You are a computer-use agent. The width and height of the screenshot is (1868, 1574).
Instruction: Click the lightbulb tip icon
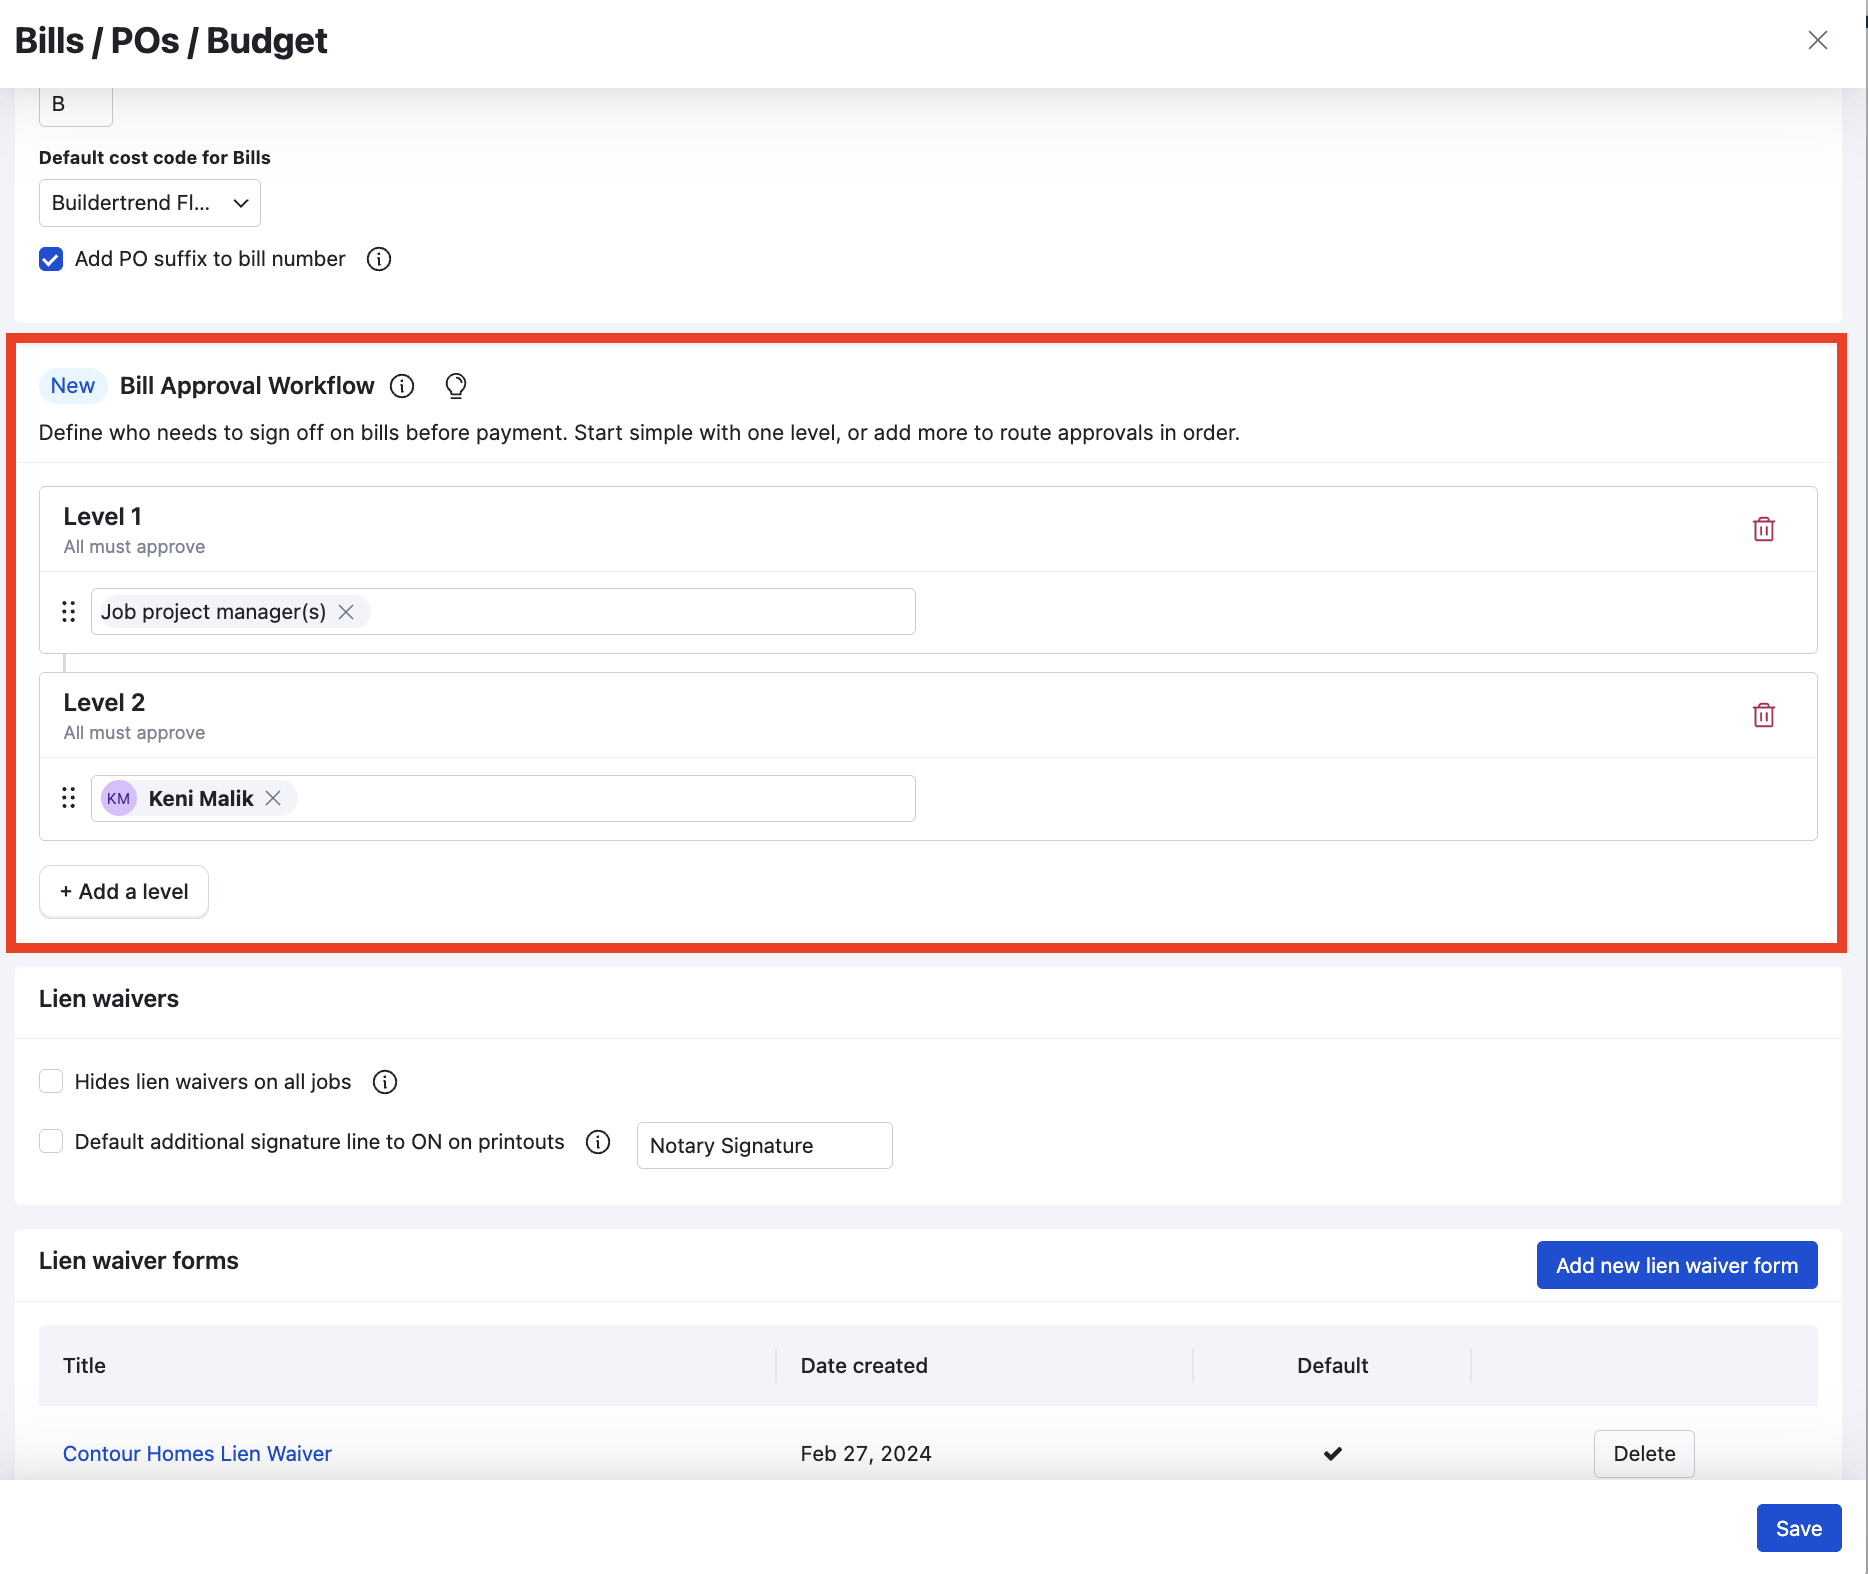coord(456,386)
